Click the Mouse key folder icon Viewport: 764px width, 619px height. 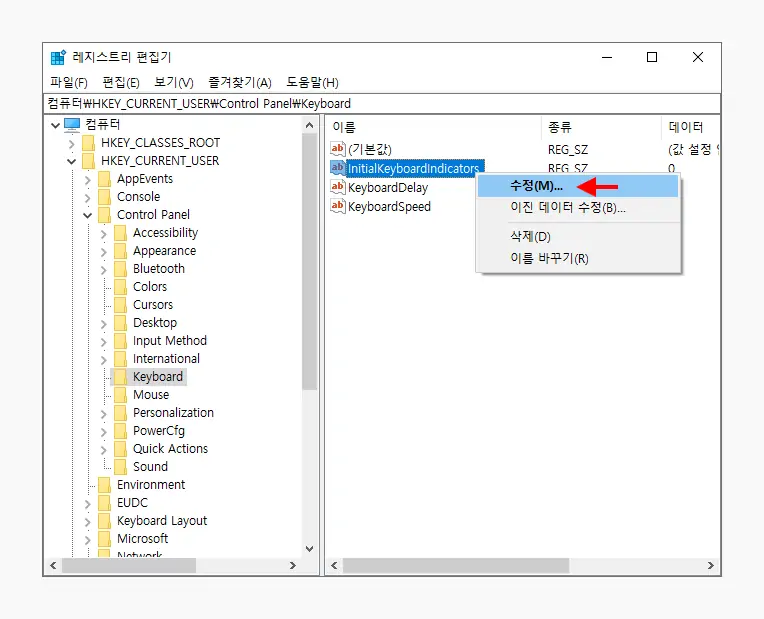[121, 395]
